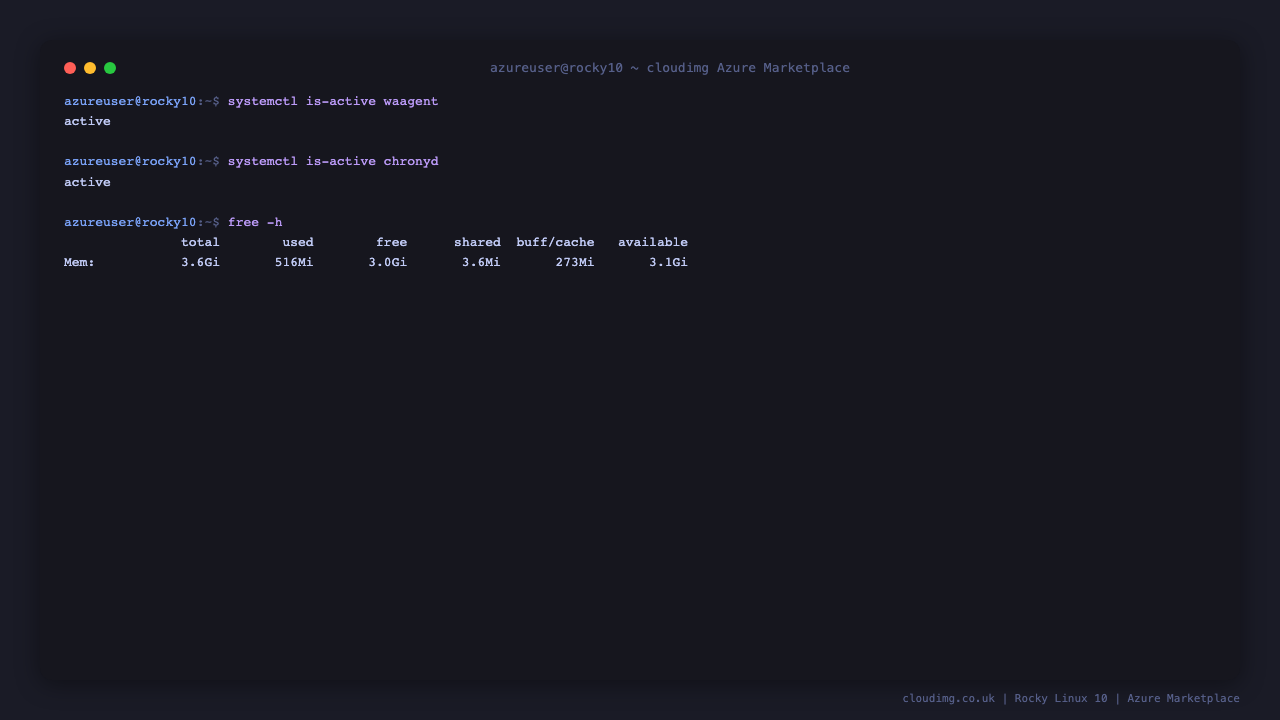Screen dimensions: 1280x720
Task: Click the green maximize window dot
Action: click(x=110, y=68)
